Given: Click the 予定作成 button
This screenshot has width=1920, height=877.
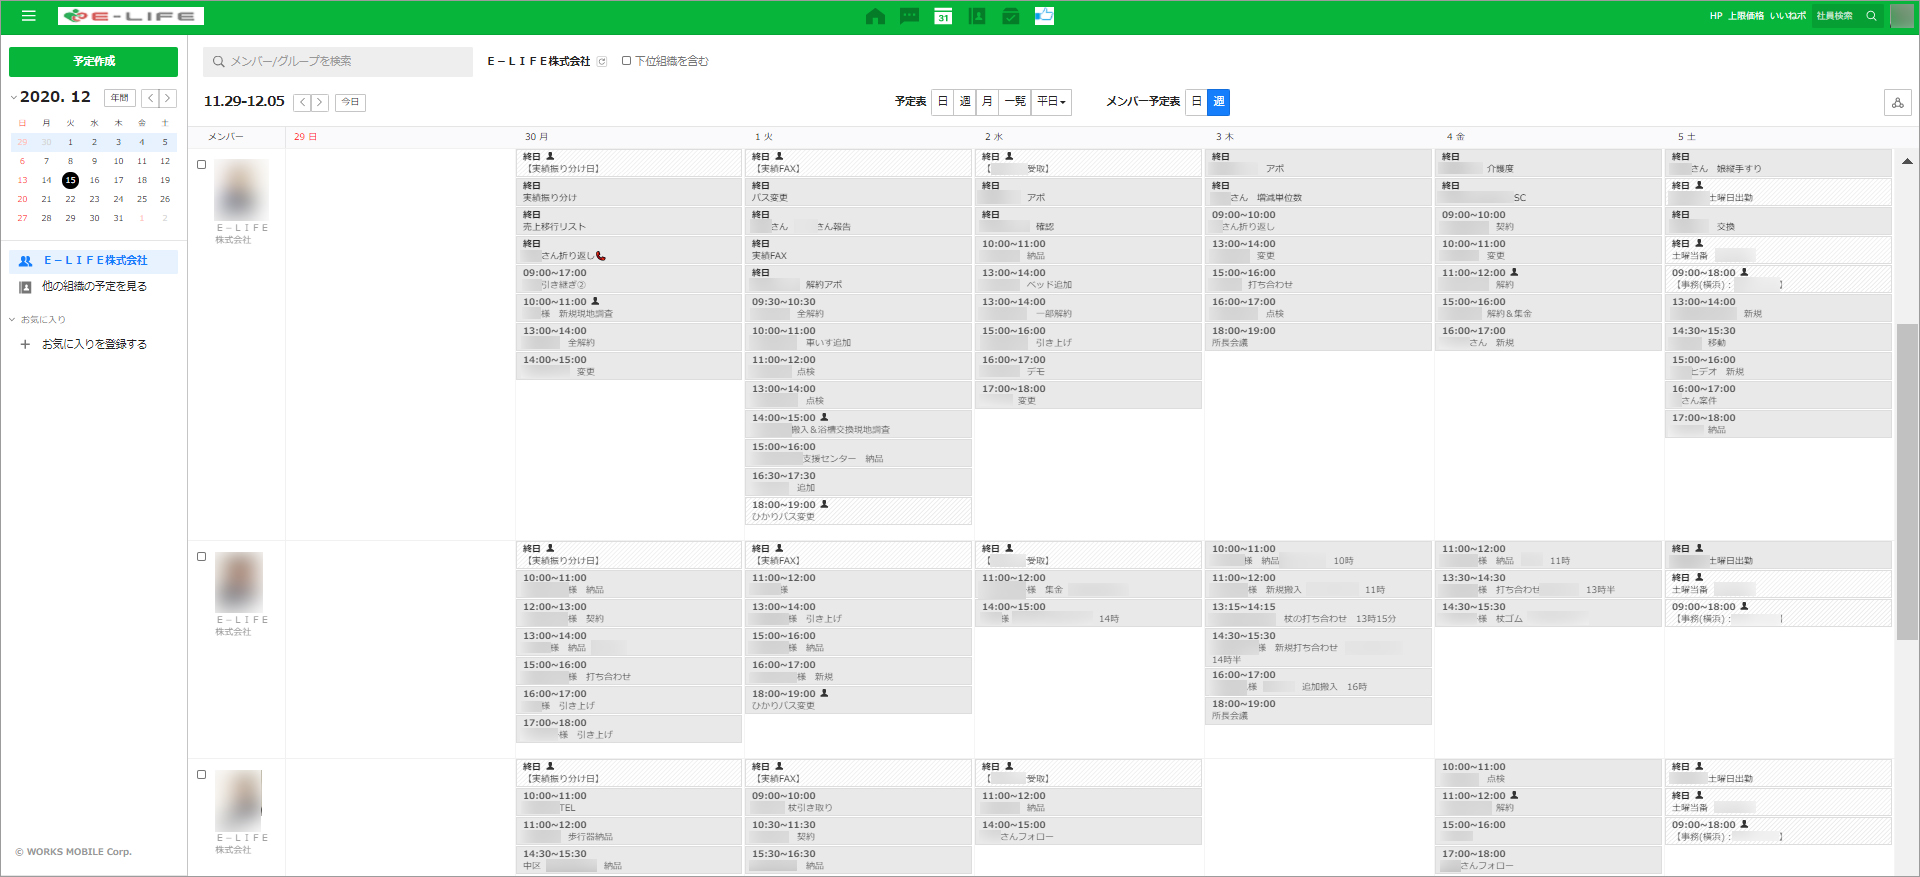Looking at the screenshot, I should point(93,62).
